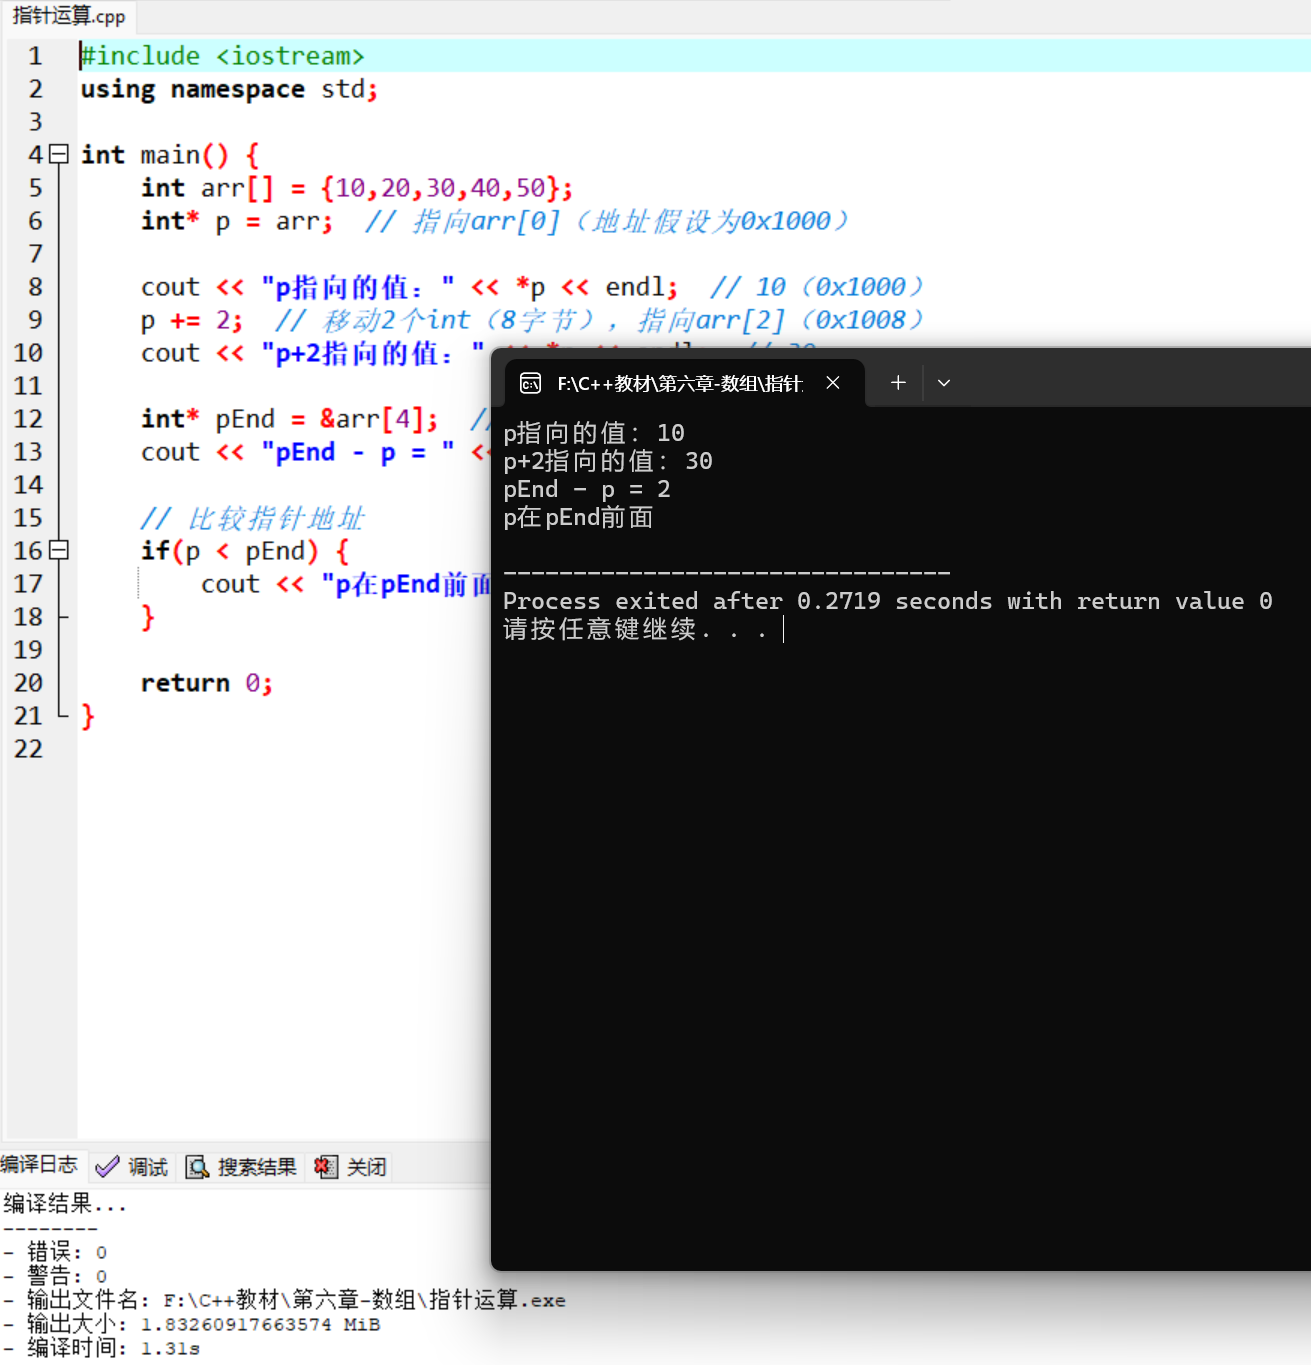
Task: Click the 关闭 panel button
Action: click(350, 1167)
